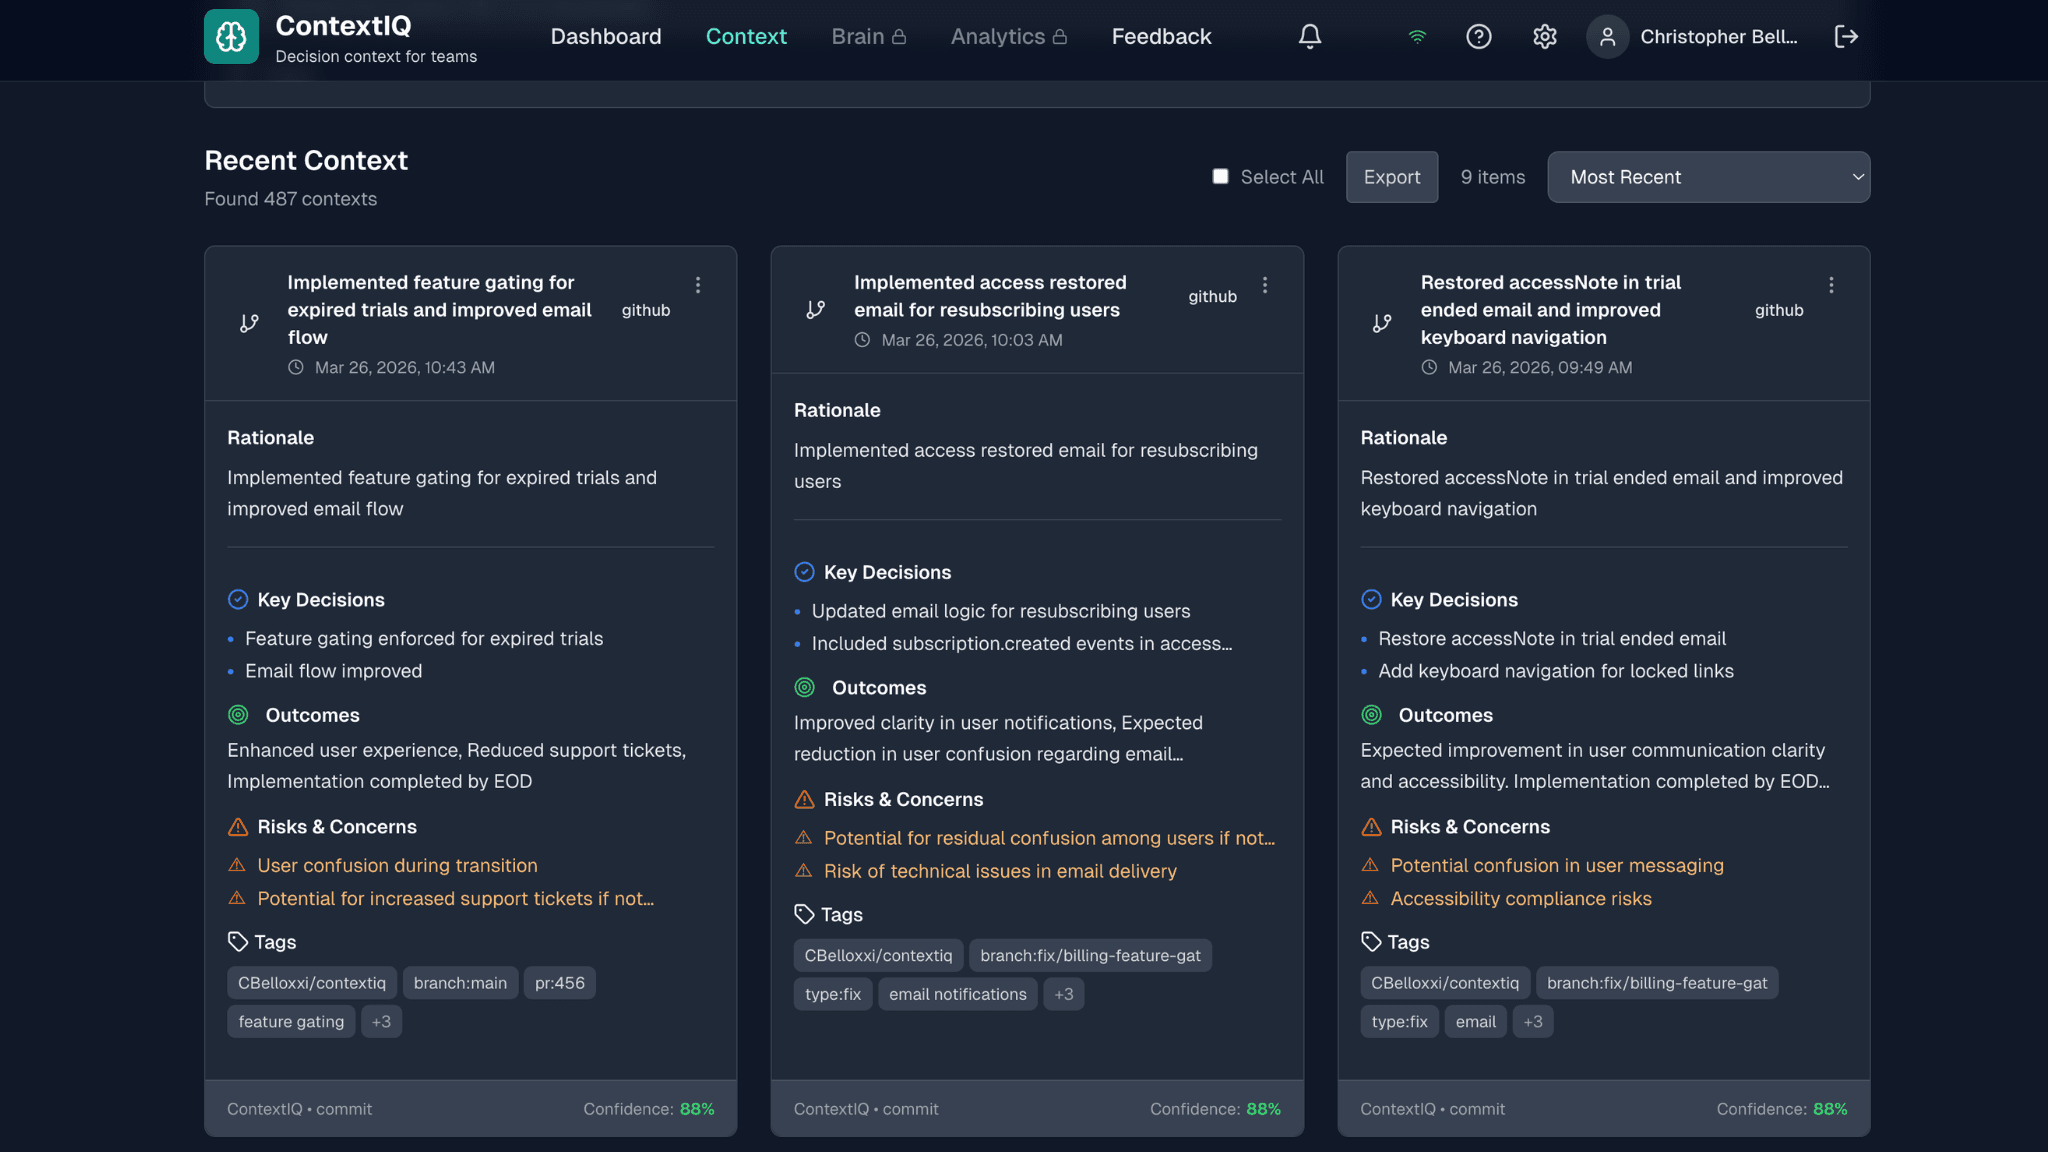Switch to the Dashboard tab
Image resolution: width=2048 pixels, height=1152 pixels.
click(x=606, y=36)
